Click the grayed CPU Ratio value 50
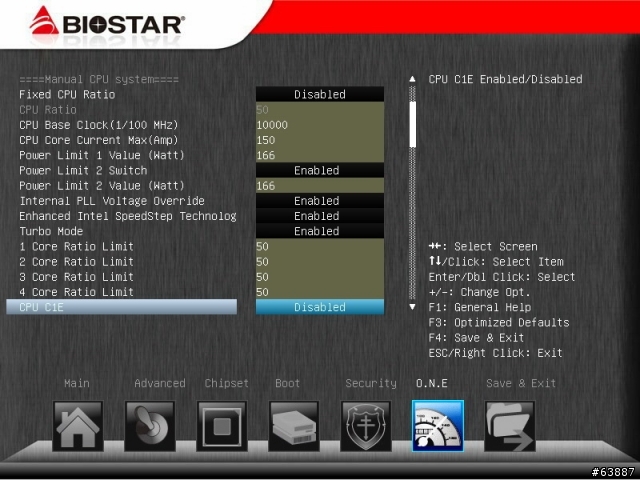The width and height of the screenshot is (640, 480). [x=320, y=109]
